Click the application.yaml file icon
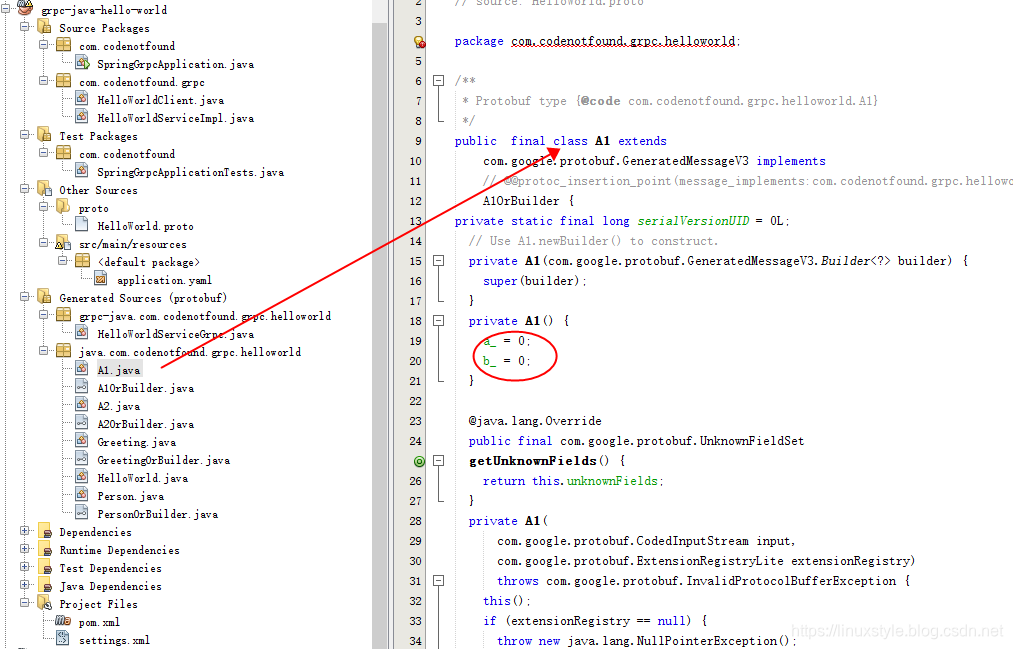This screenshot has width=1013, height=649. point(101,278)
